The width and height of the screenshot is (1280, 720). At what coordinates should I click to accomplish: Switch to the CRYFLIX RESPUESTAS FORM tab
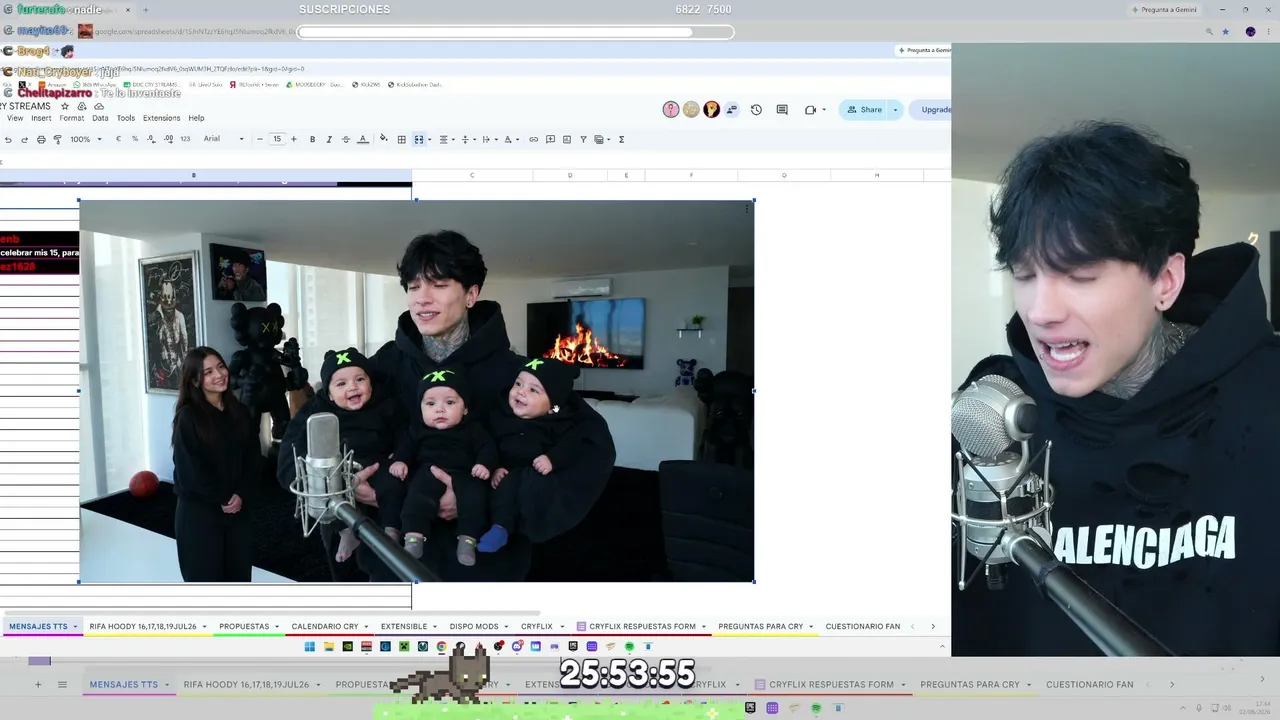click(x=642, y=627)
